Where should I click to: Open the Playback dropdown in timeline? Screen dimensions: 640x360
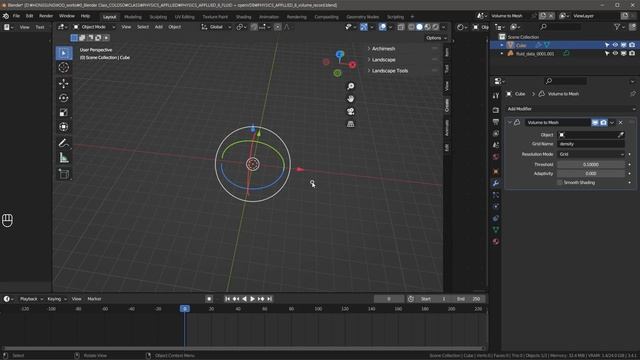(31, 299)
